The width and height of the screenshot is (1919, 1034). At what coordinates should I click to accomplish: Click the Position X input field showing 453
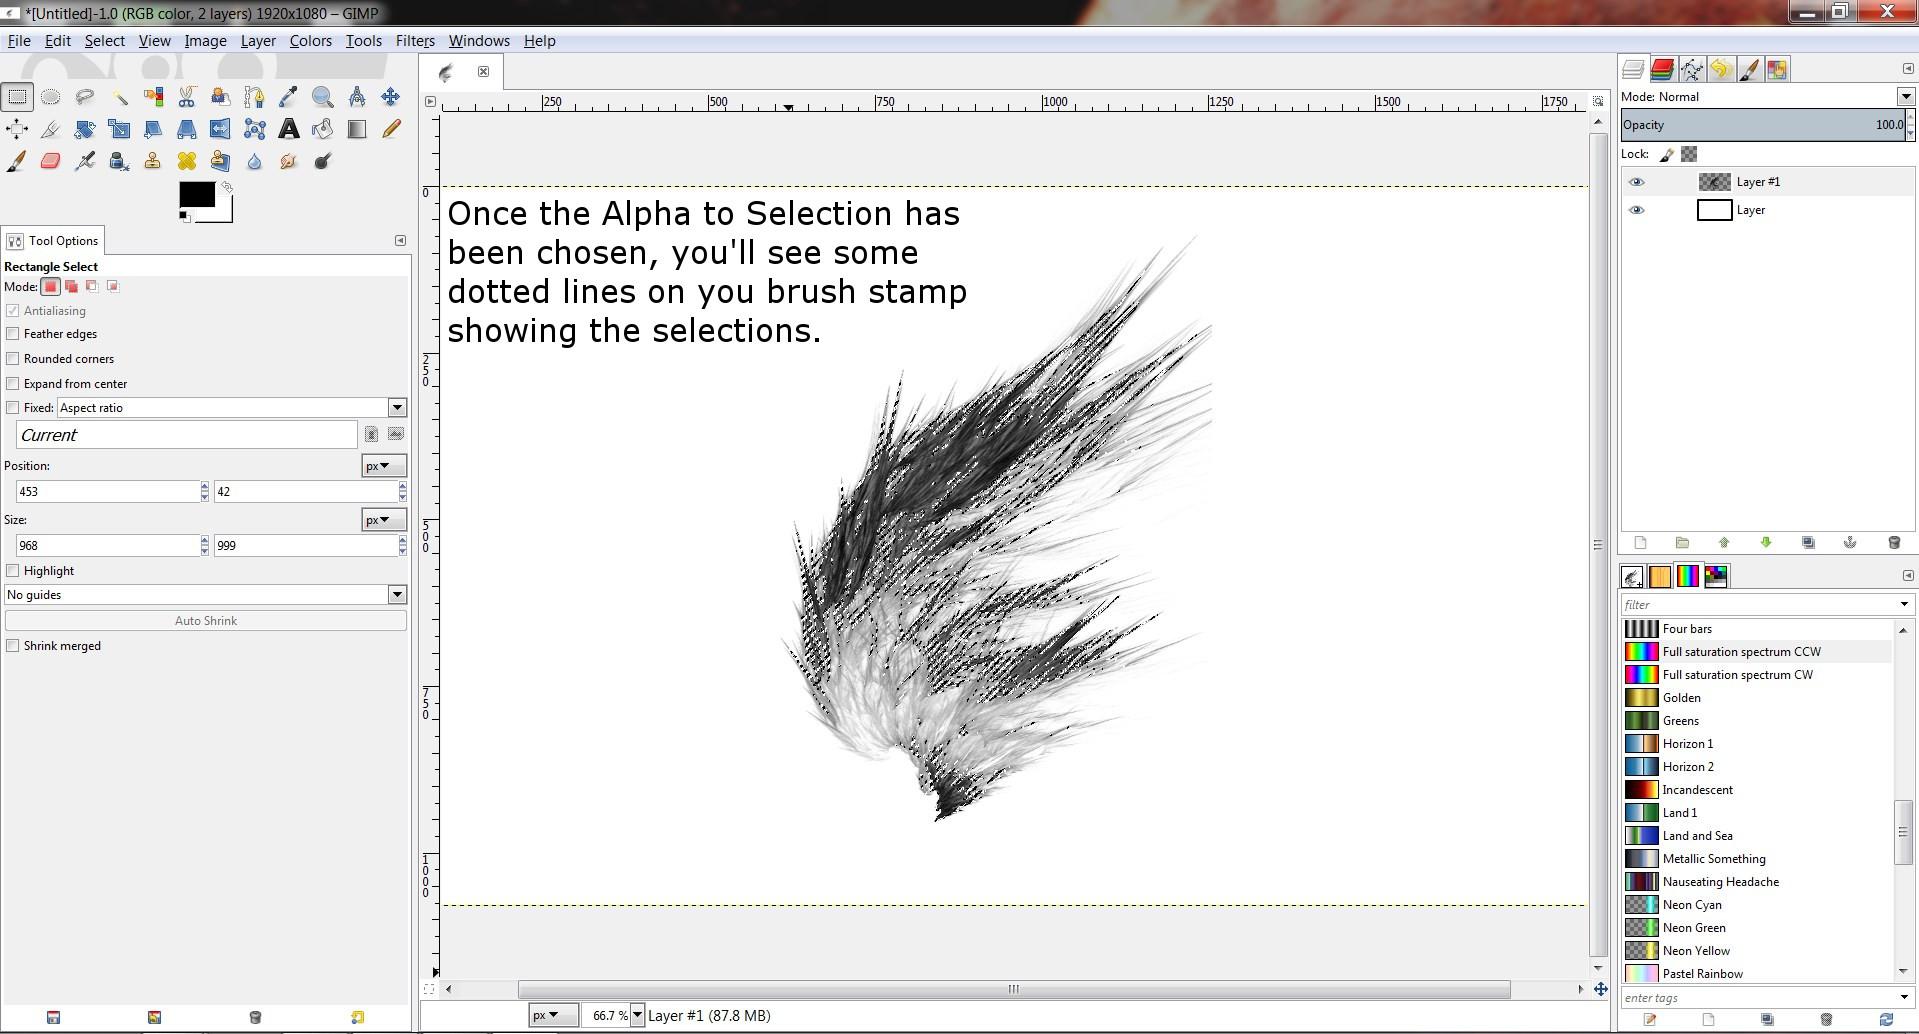[x=107, y=492]
